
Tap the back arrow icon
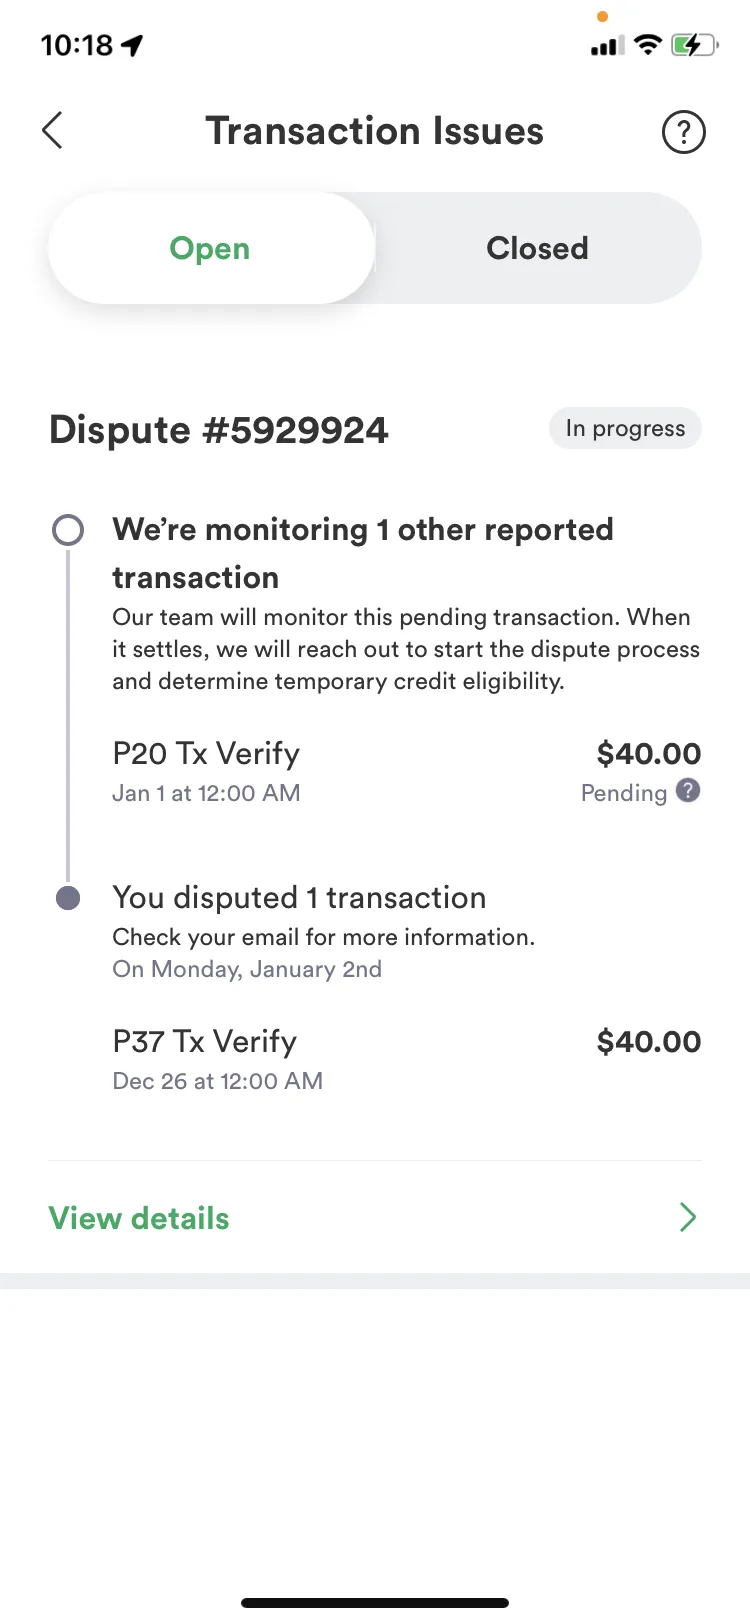tap(53, 131)
